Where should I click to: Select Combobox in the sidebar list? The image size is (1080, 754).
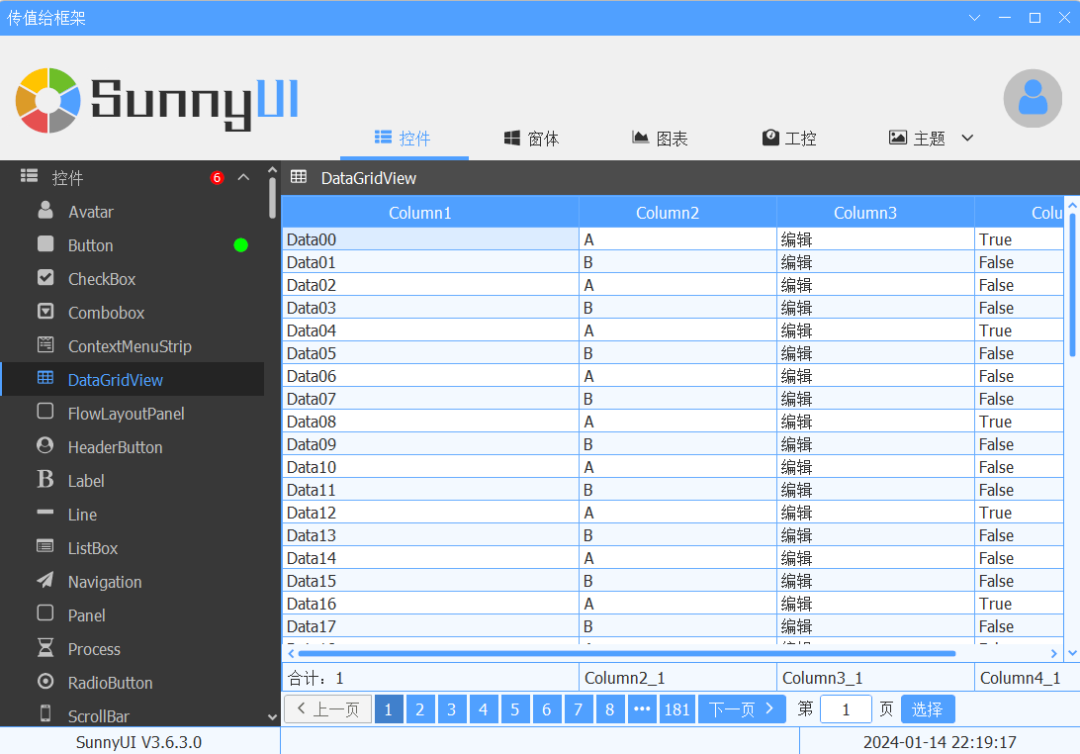133,312
